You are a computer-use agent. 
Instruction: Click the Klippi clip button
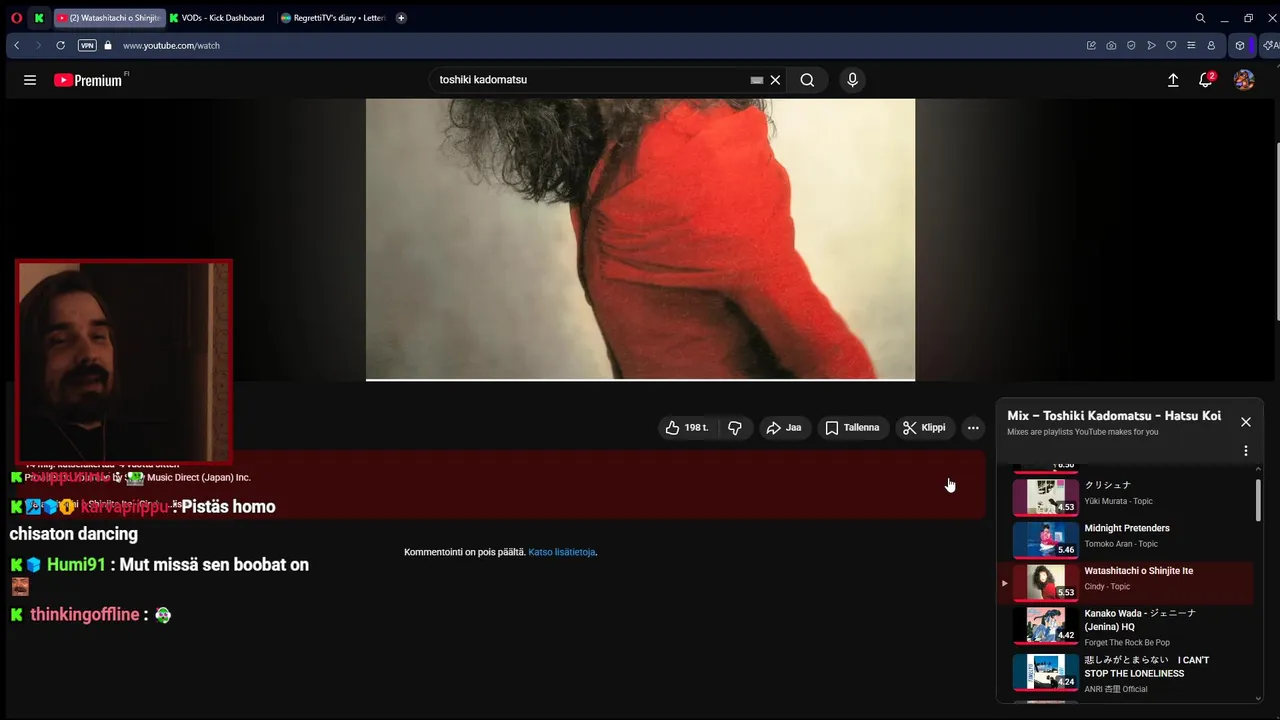(x=924, y=428)
